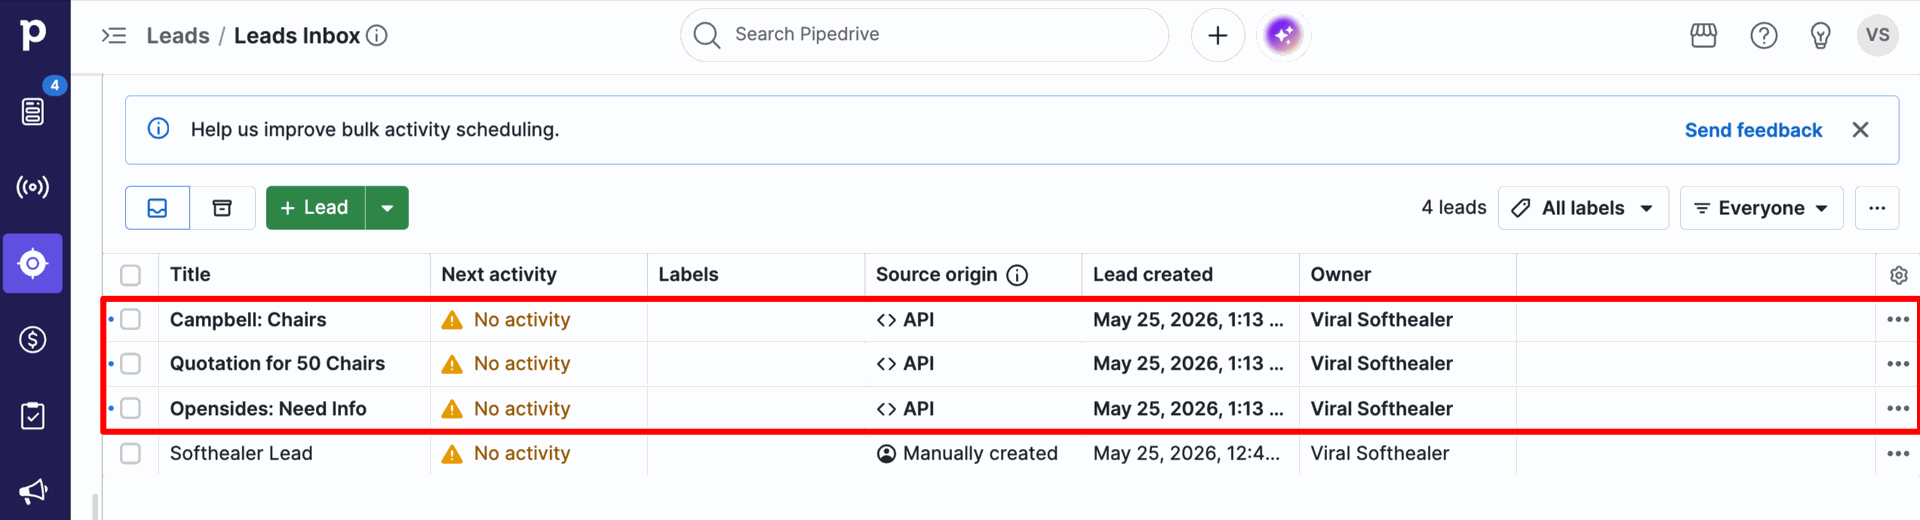Image resolution: width=1920 pixels, height=520 pixels.
Task: Switch to the inbox view icon
Action: (158, 208)
